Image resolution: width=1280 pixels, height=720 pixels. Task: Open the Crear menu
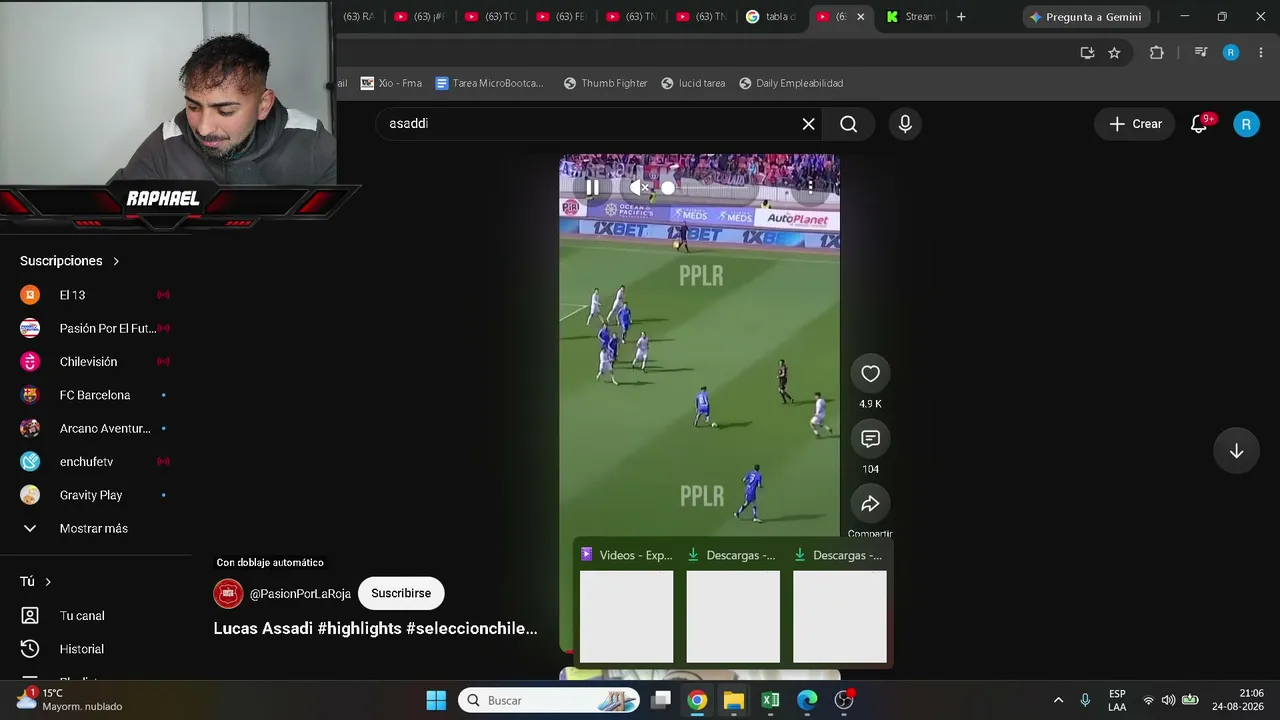1135,124
